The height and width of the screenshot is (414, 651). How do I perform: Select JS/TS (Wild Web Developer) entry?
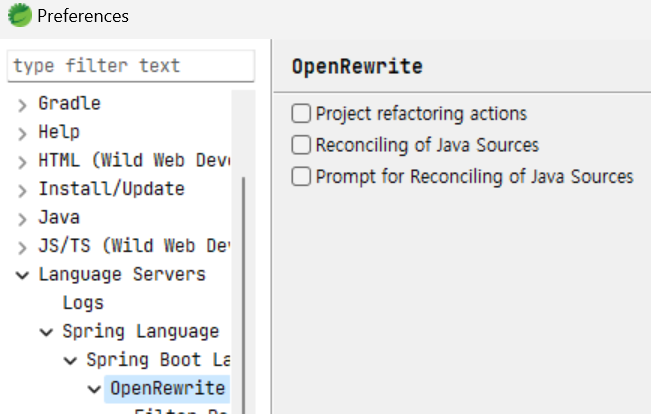point(133,246)
